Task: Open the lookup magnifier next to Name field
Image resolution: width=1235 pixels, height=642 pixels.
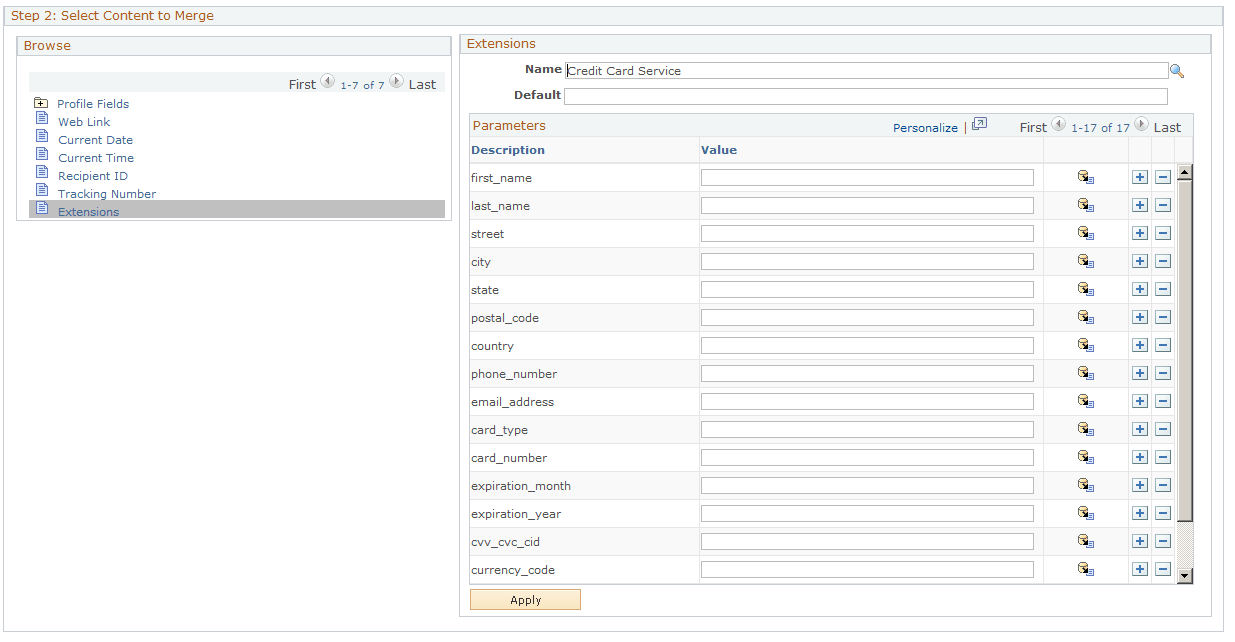Action: tap(1177, 70)
